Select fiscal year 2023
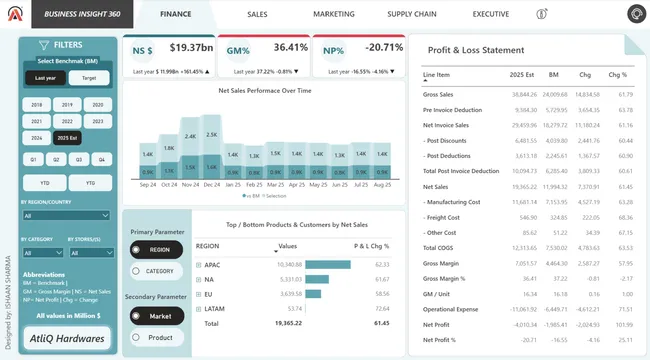 [98, 122]
